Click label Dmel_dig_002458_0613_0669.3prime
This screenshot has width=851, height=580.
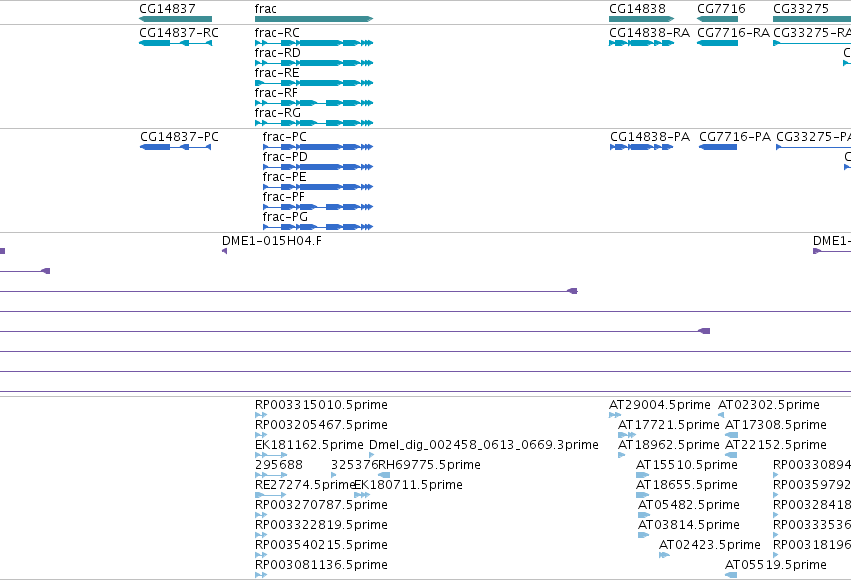coord(484,445)
